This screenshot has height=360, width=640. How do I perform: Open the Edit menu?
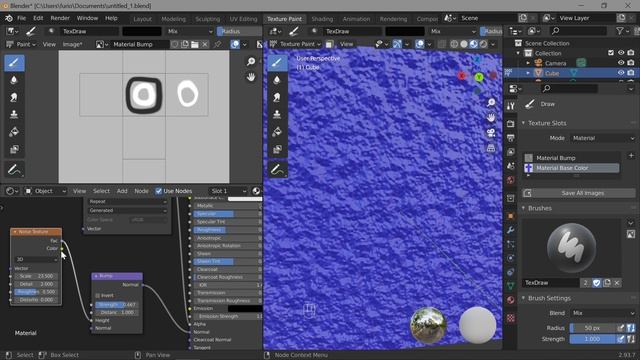pos(38,18)
